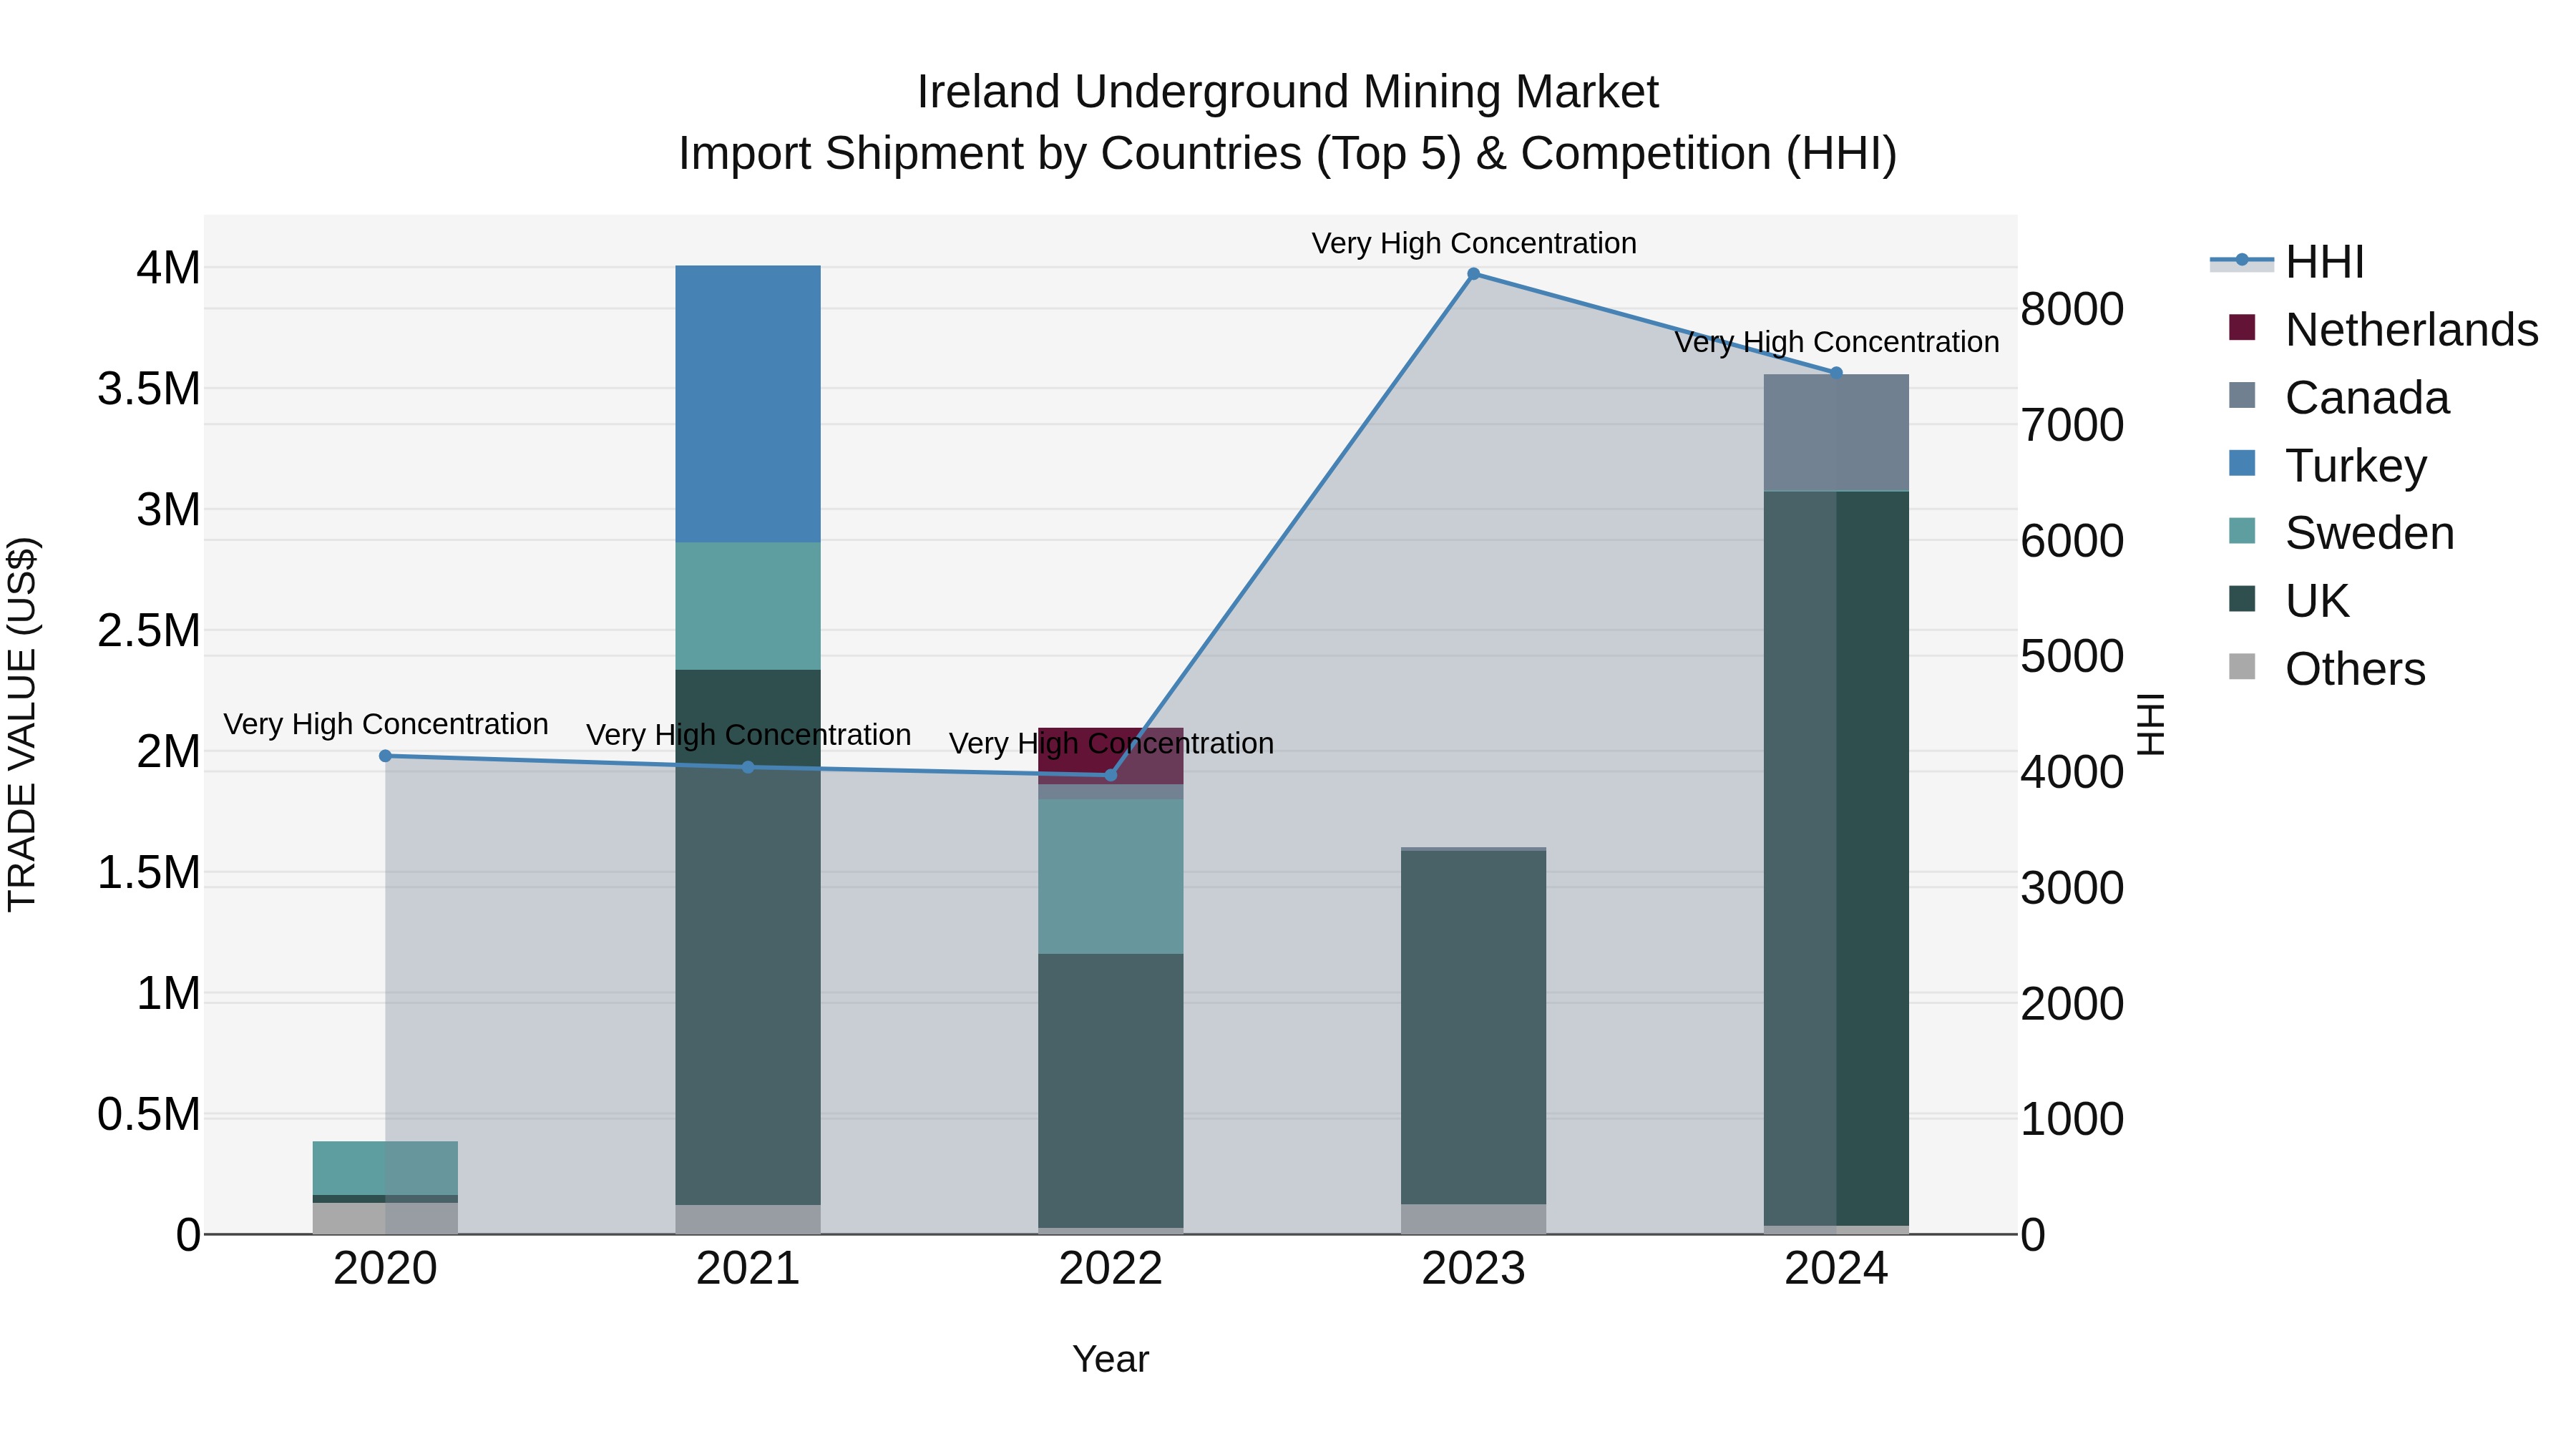Viewport: 2576px width, 1449px height.
Task: Click the Sweden segment of the 2020 bar
Action: [x=385, y=1168]
